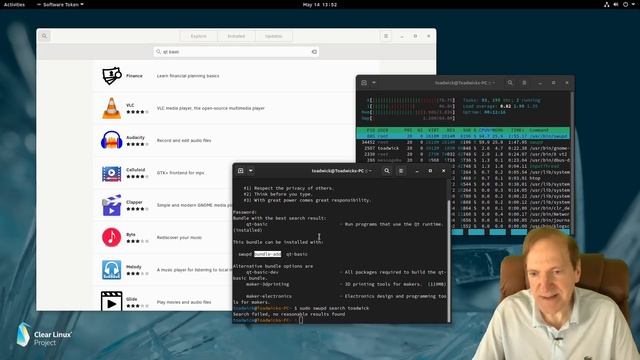
Task: Click Activities in the top bar
Action: point(14,4)
